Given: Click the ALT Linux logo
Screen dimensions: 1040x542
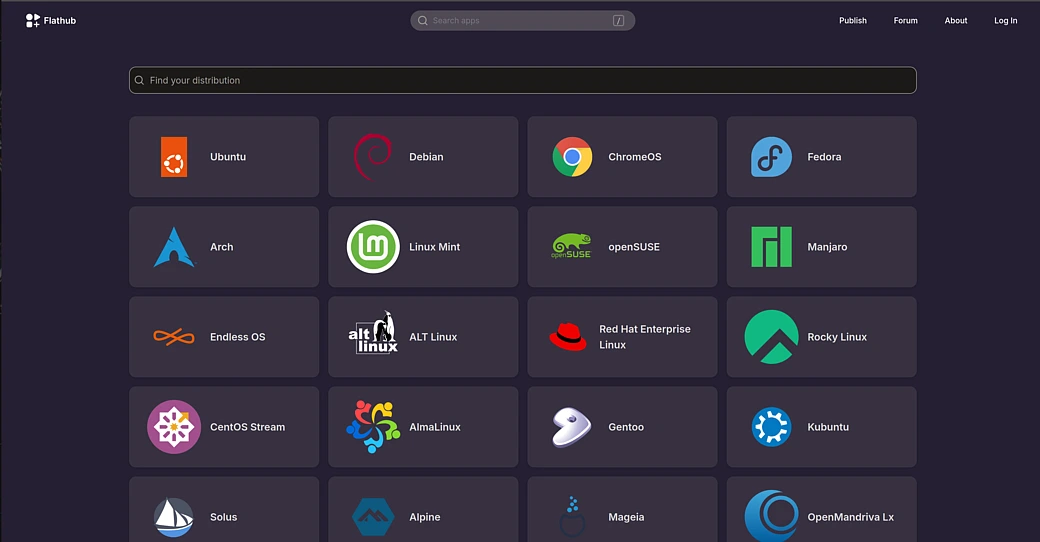Looking at the screenshot, I should 373,332.
